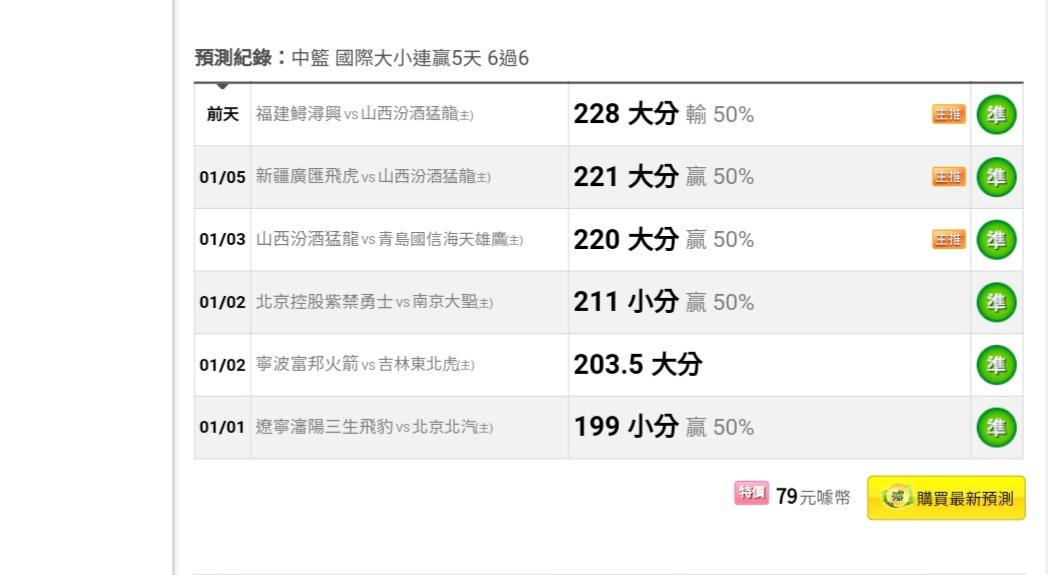This screenshot has width=1049, height=575.
Task: Click green 準 badge in 220 大分 row
Action: coord(996,240)
